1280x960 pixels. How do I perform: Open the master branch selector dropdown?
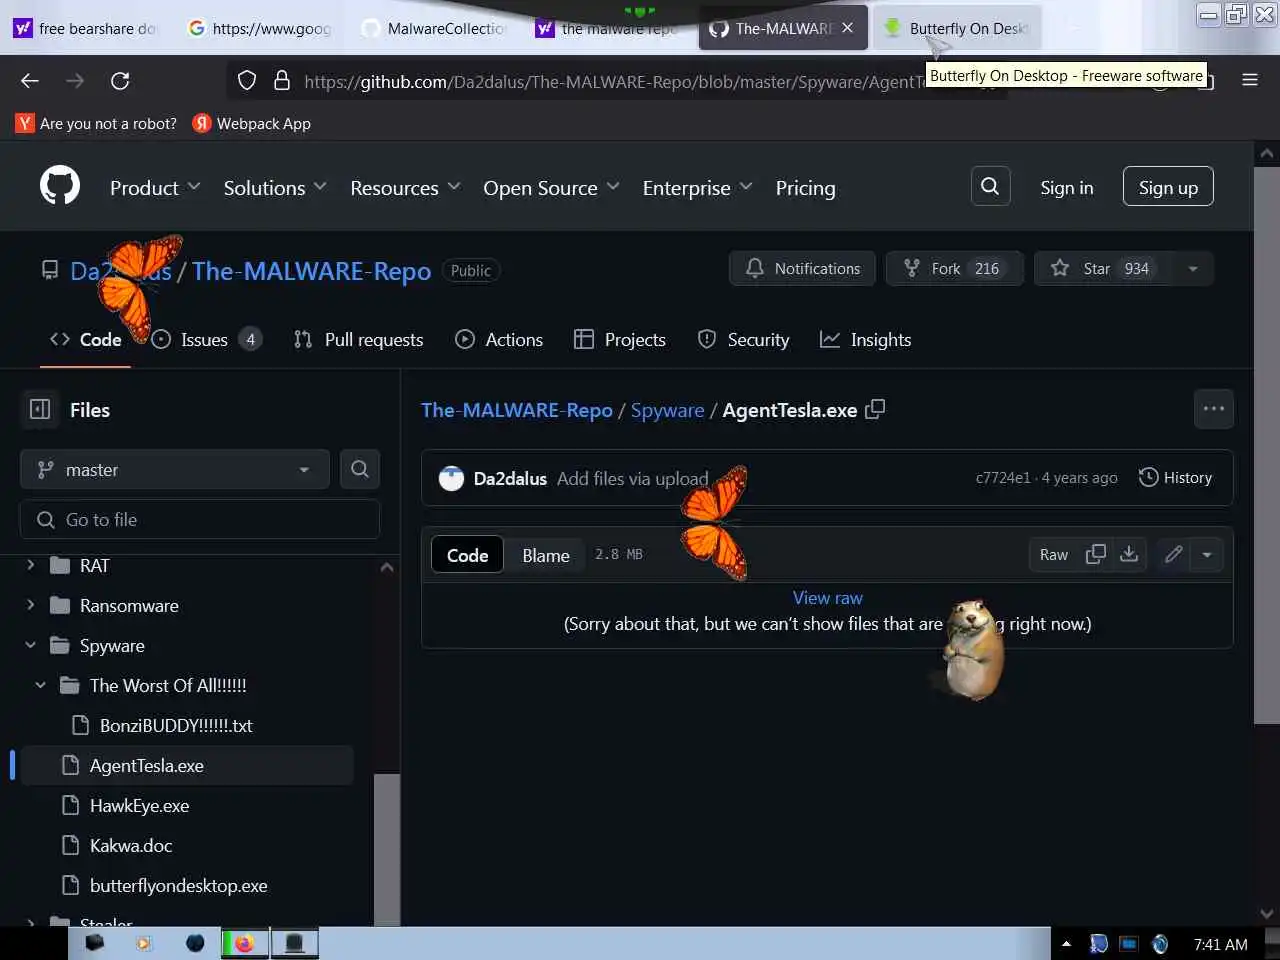coord(174,469)
